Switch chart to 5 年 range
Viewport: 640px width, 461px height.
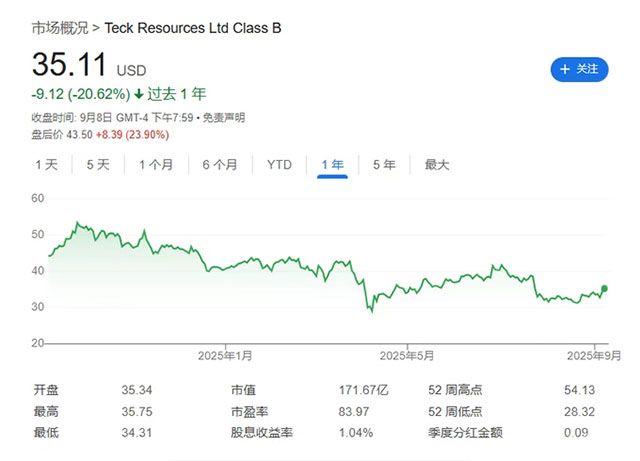point(384,165)
